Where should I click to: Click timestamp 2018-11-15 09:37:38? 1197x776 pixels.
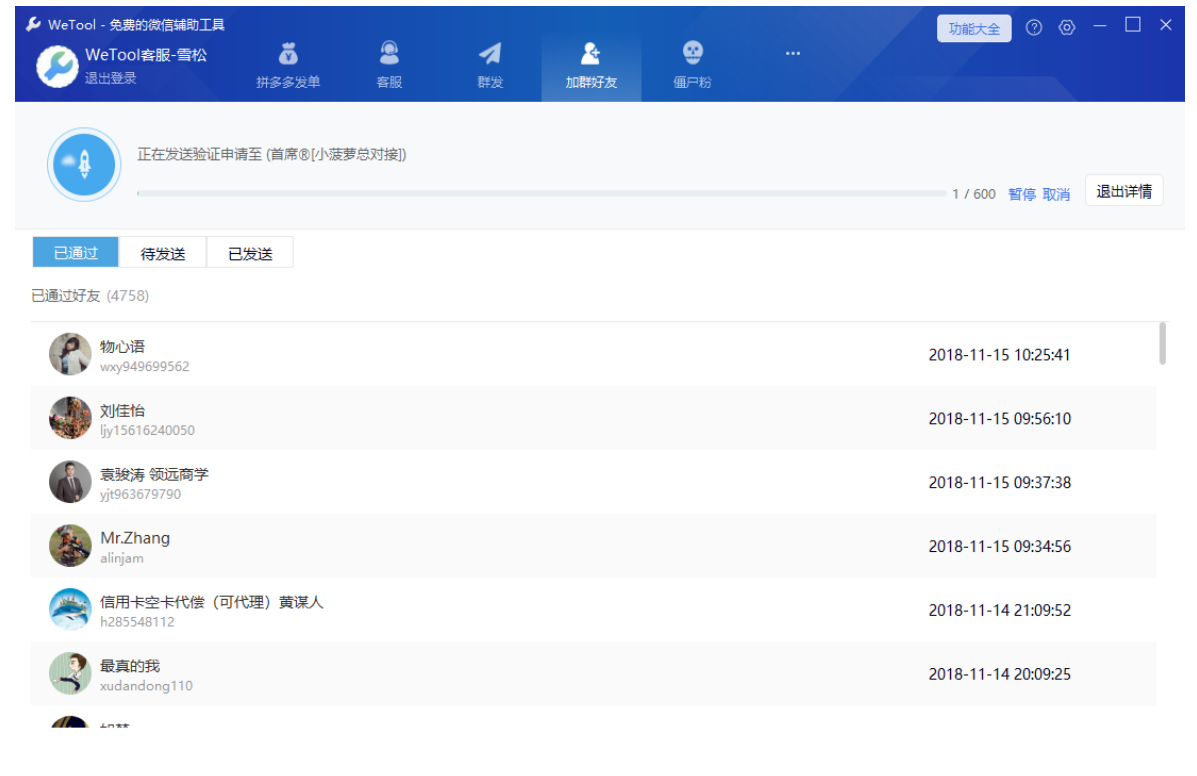999,483
